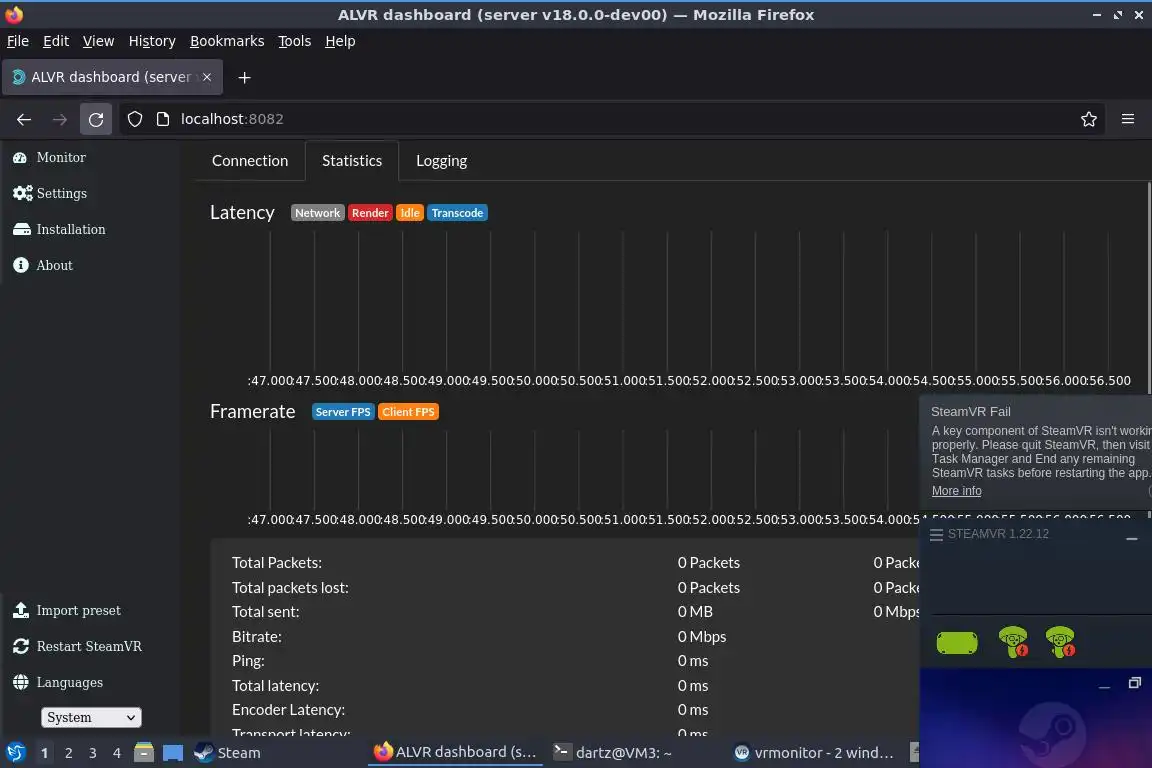Click Import preset upload icon

coord(21,610)
